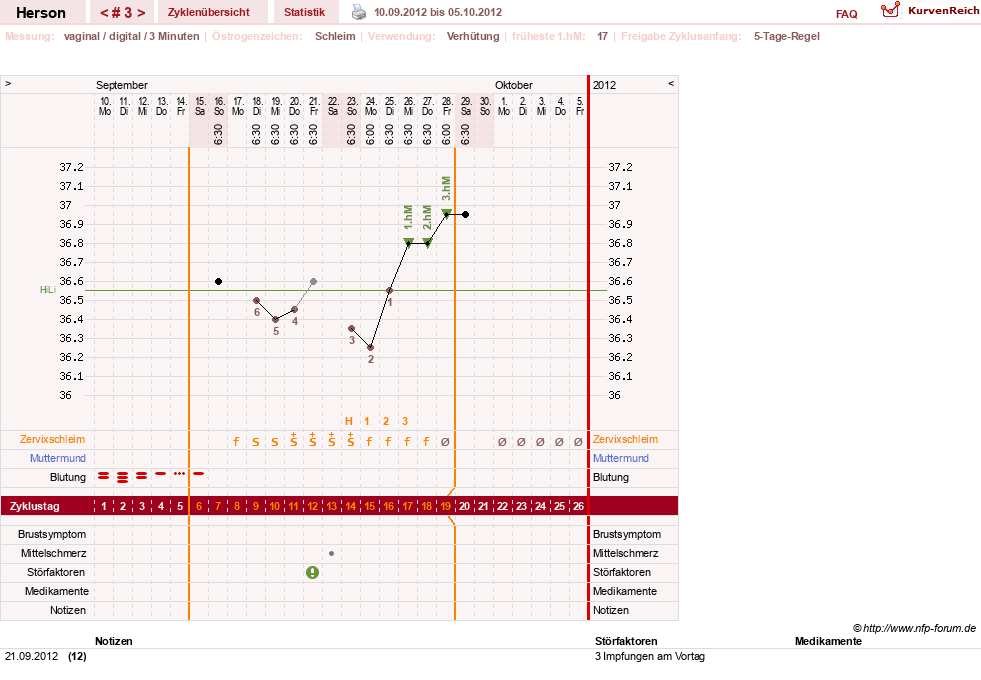Click the Mittelschmerz label on the right

(625, 553)
